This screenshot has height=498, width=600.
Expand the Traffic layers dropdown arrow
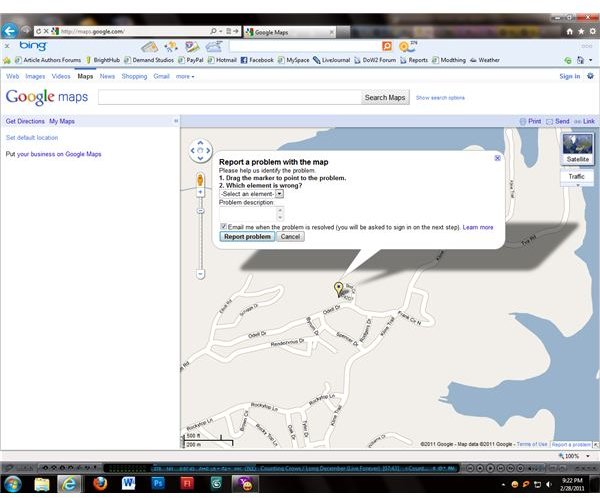tap(578, 185)
